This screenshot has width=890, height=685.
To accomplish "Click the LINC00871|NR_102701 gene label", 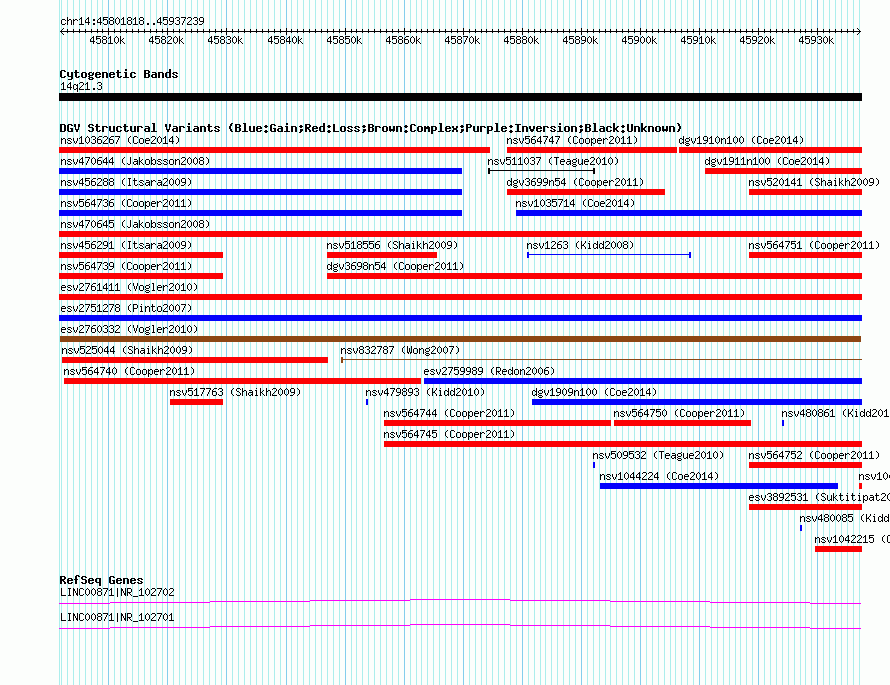I will 117,617.
